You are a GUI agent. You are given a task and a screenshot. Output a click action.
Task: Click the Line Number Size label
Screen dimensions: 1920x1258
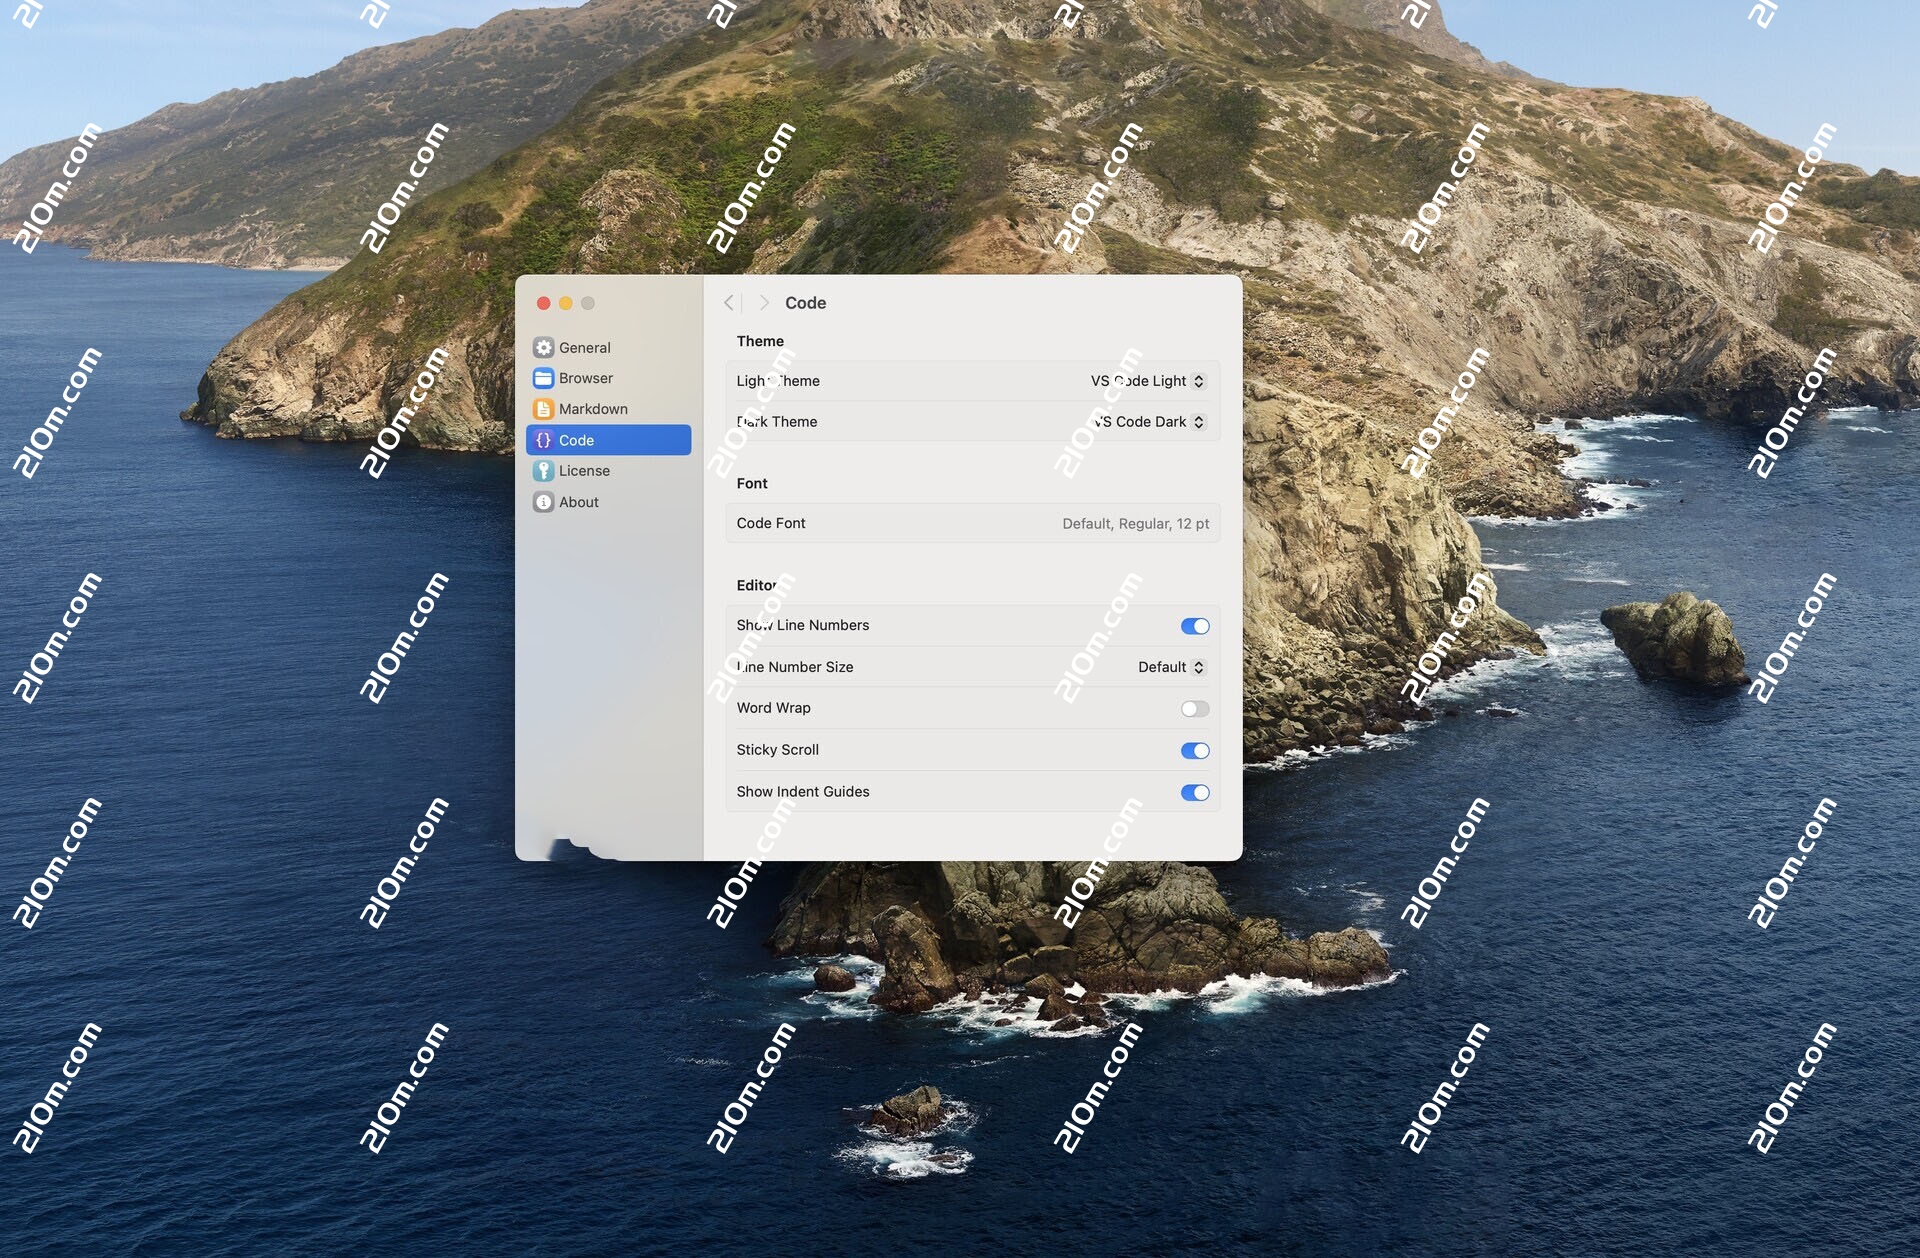(x=795, y=667)
